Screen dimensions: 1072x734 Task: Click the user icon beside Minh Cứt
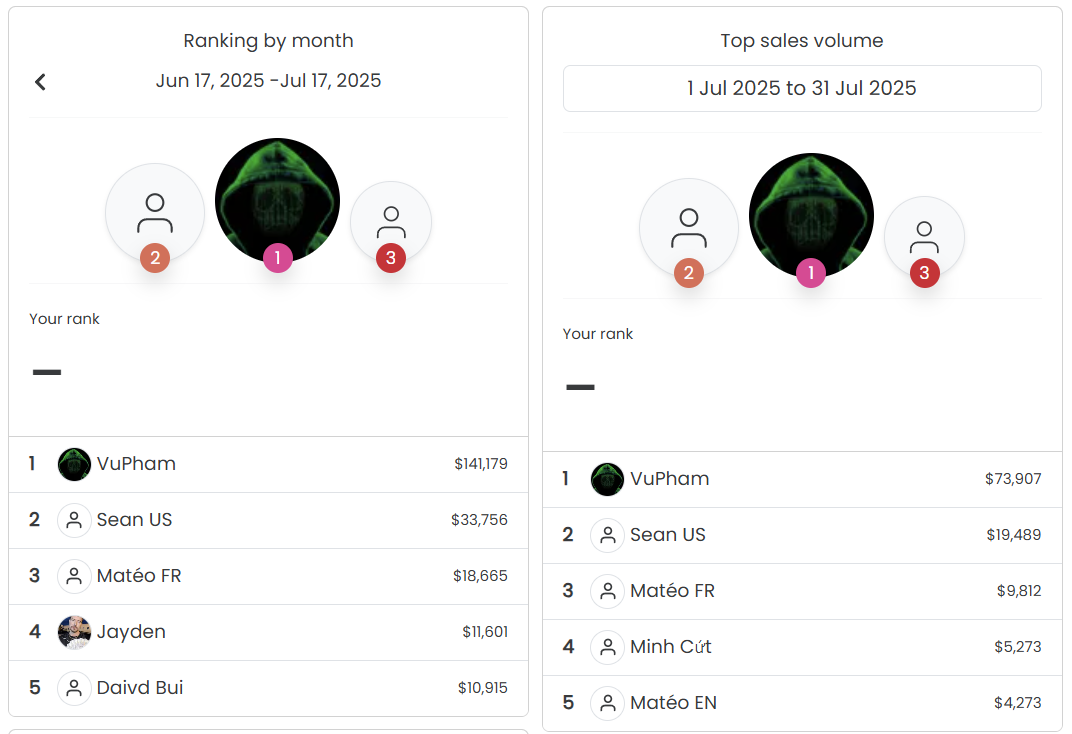[608, 647]
